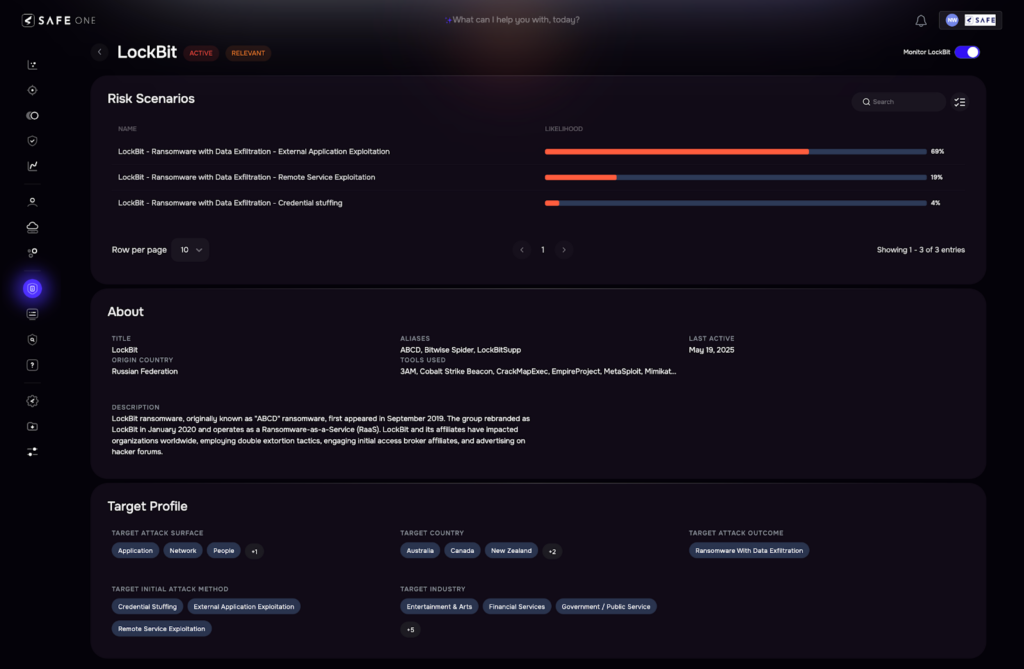
Task: Click the 'Russian Federation' origin country value
Action: coord(144,371)
